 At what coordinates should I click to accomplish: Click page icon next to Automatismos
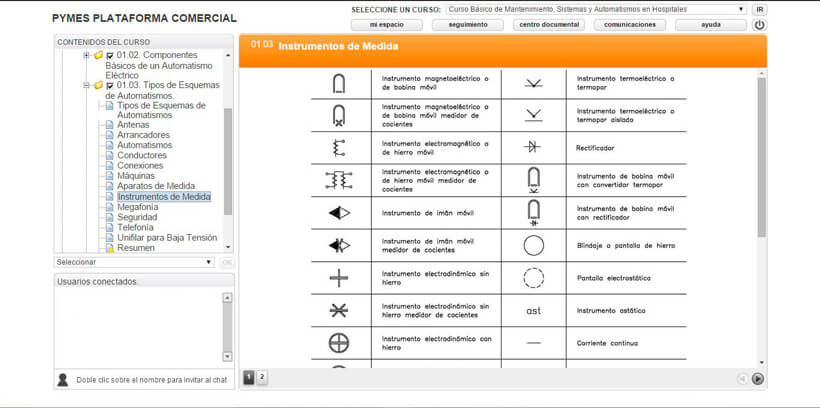[x=109, y=145]
